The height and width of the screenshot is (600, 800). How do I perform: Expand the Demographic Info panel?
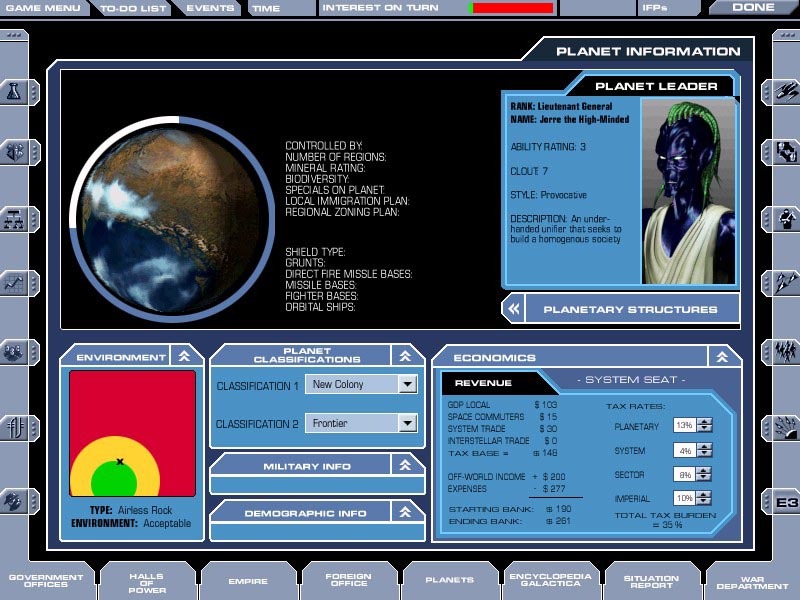[405, 512]
